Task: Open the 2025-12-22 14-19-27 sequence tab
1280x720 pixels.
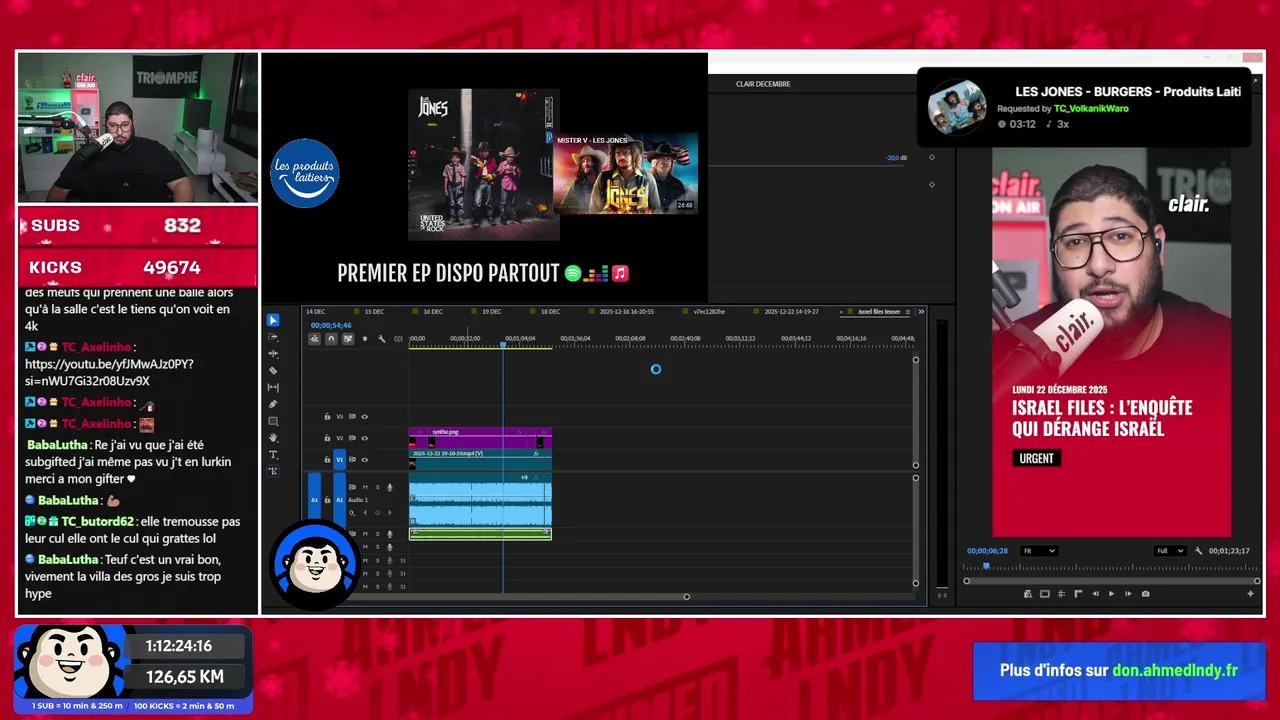Action: click(x=791, y=312)
